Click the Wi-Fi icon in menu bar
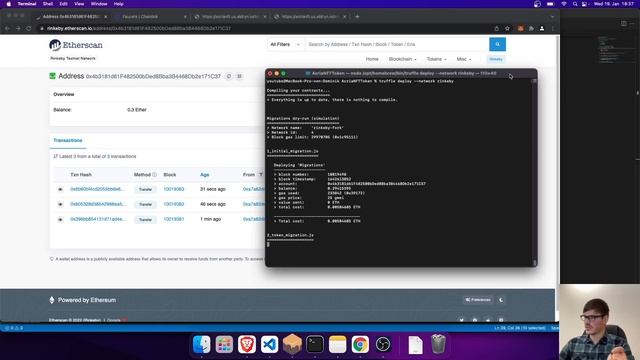This screenshot has height=360, width=640. (x=564, y=4)
